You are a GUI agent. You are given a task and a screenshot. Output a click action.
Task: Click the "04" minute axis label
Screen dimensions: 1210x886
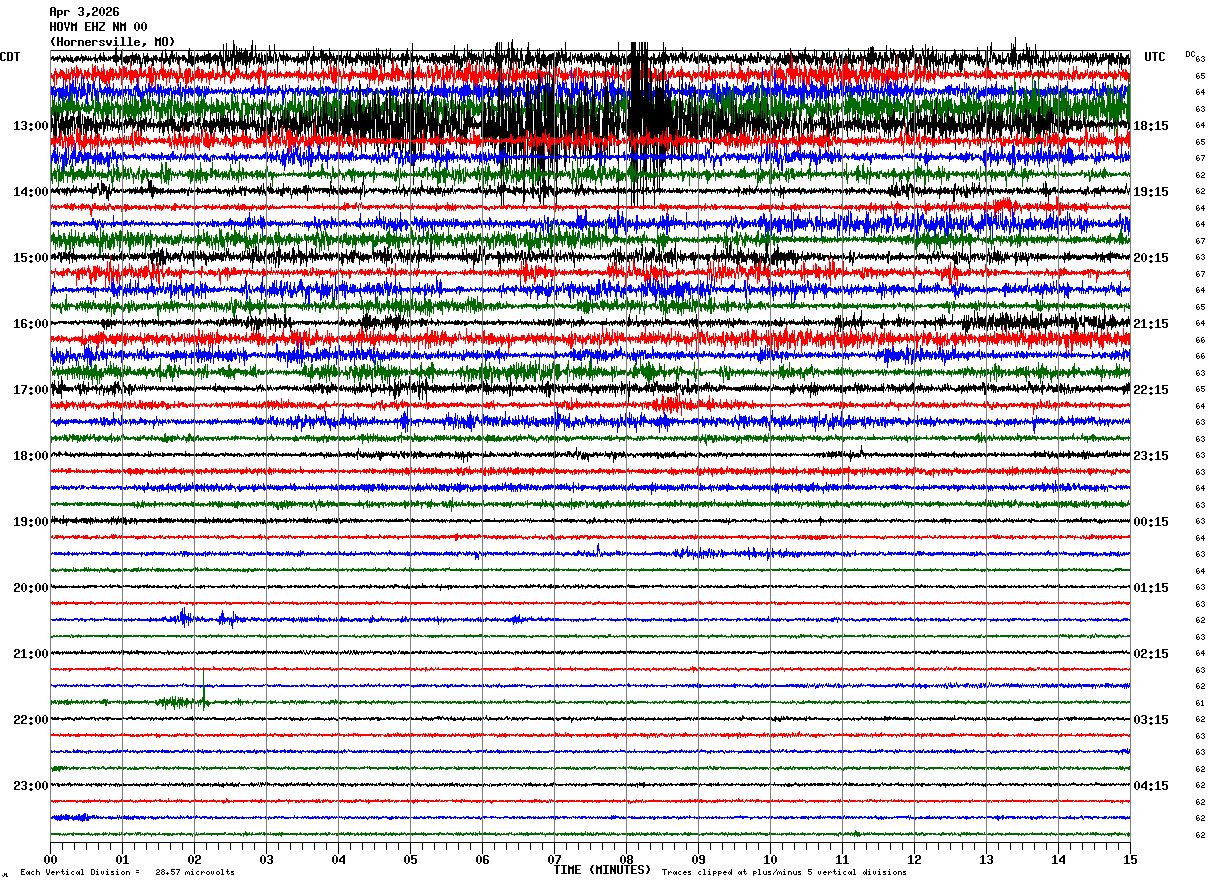click(x=338, y=859)
